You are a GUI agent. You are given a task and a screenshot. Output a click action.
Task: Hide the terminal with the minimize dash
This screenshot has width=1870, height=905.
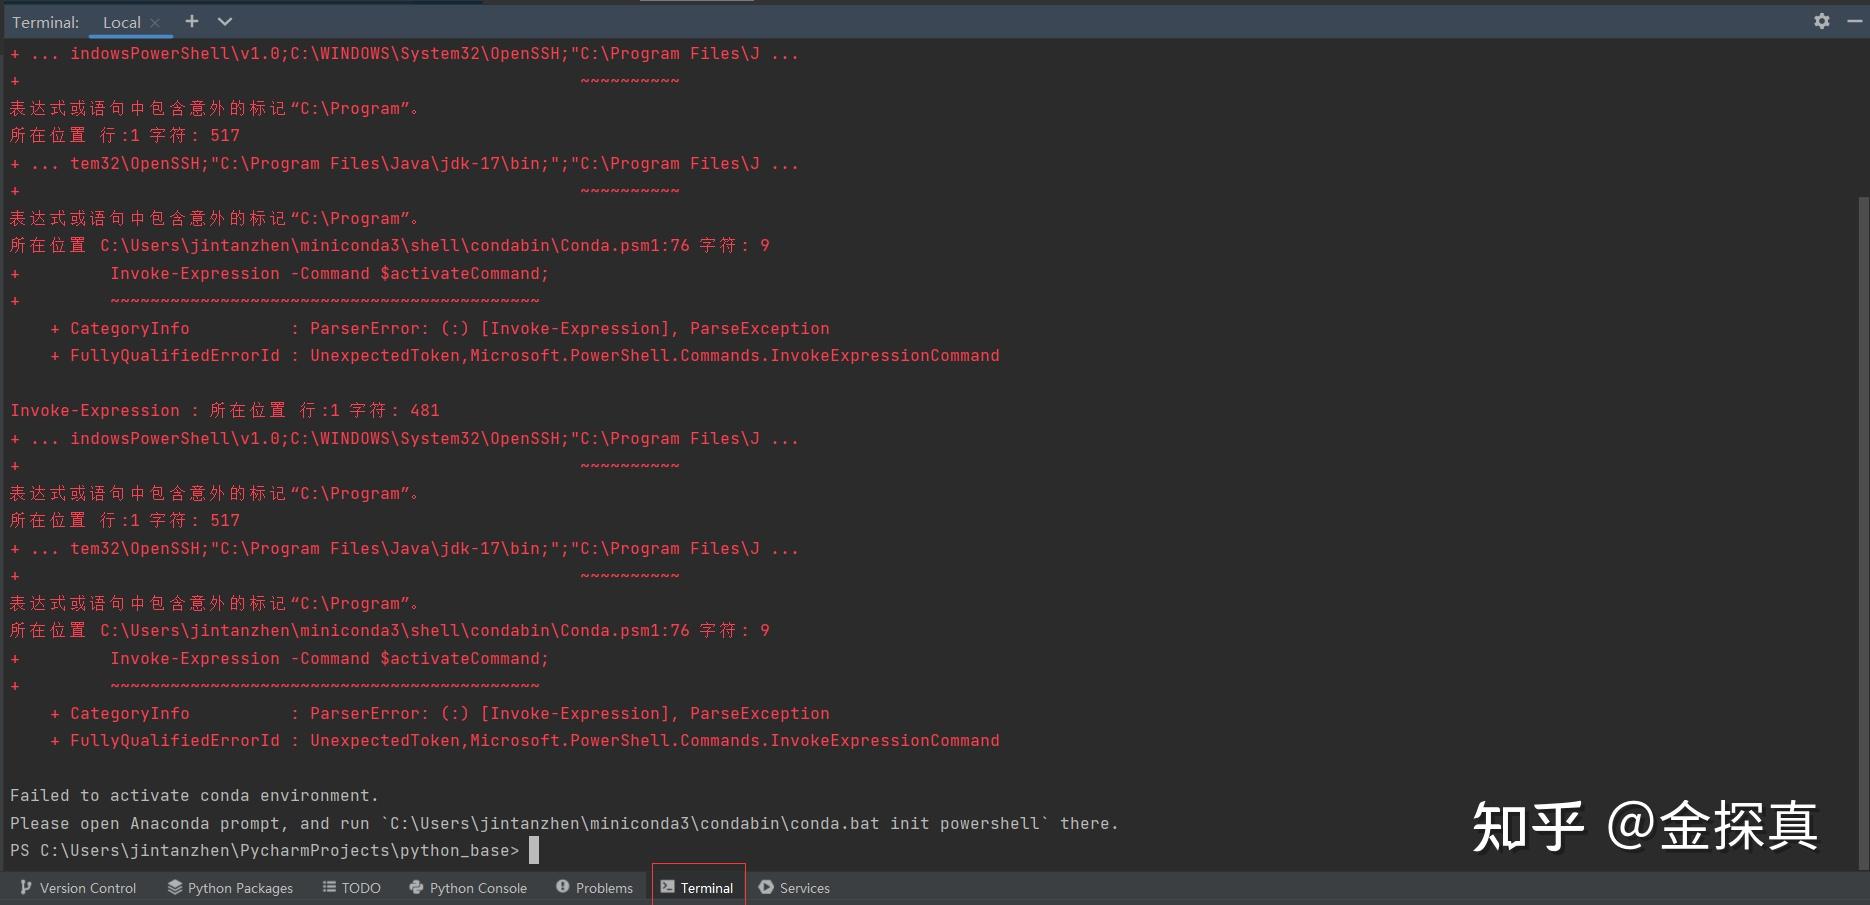[1853, 20]
